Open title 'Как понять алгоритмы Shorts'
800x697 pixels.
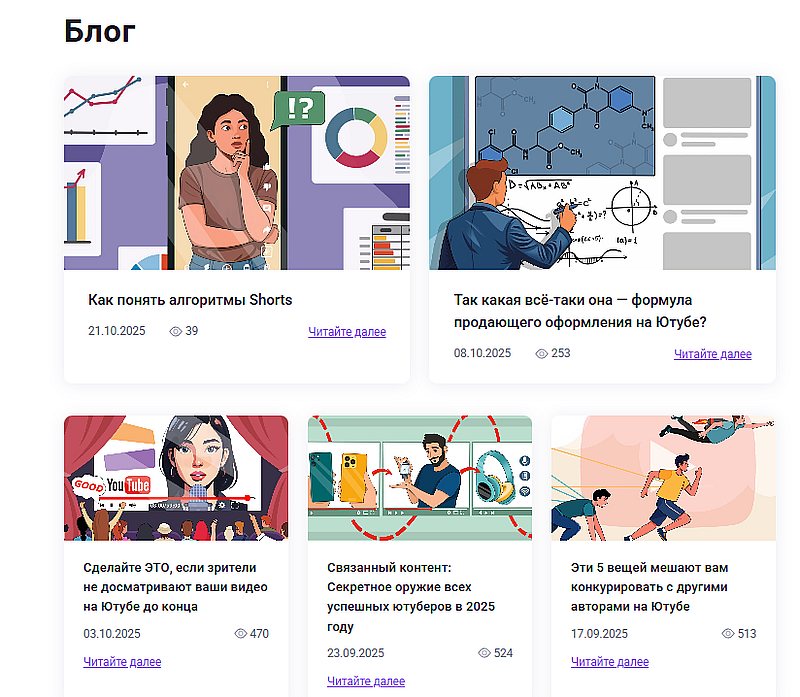click(190, 300)
